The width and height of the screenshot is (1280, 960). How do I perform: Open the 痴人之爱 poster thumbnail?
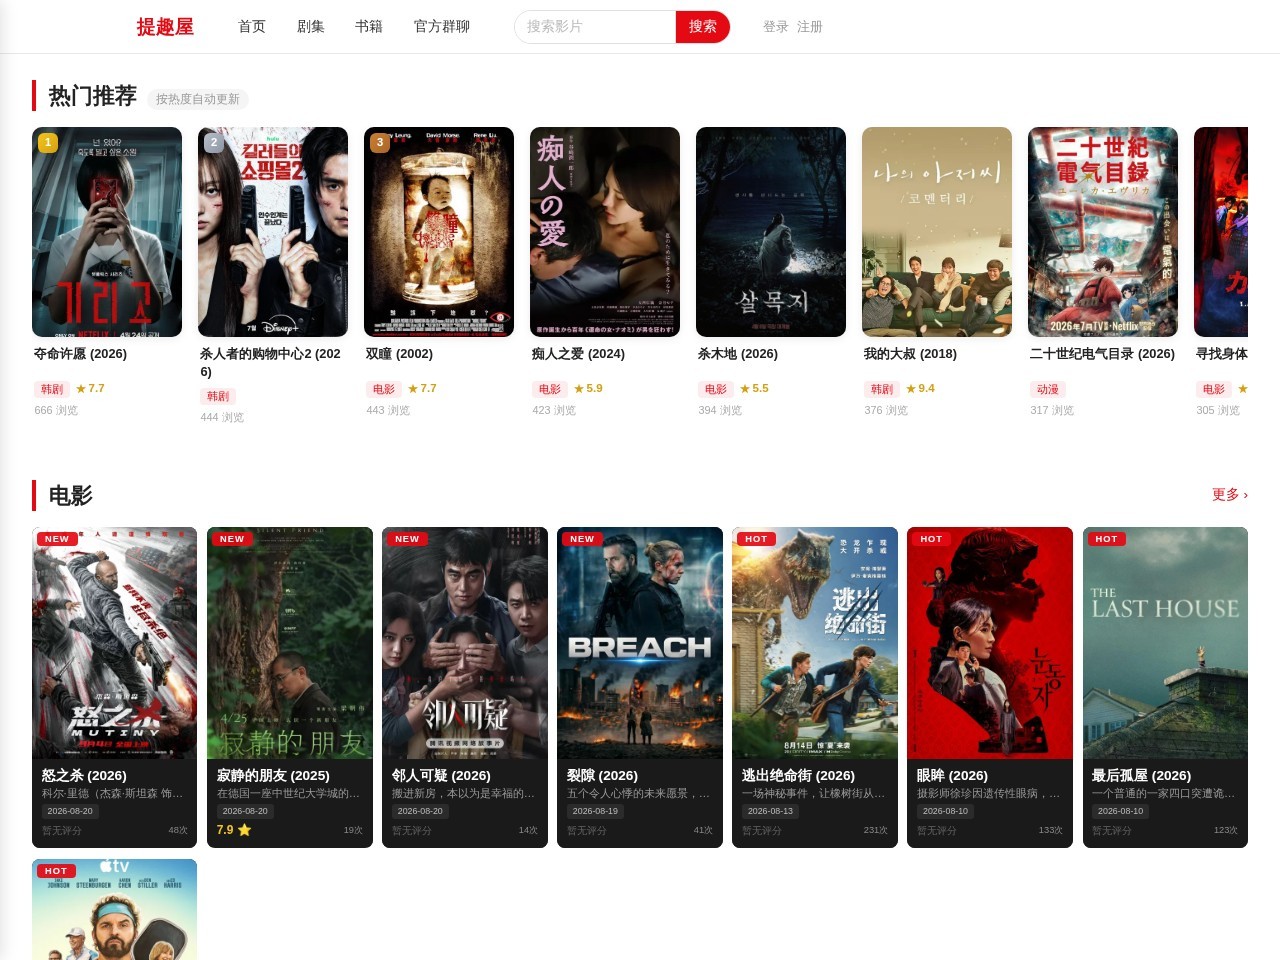click(x=605, y=232)
